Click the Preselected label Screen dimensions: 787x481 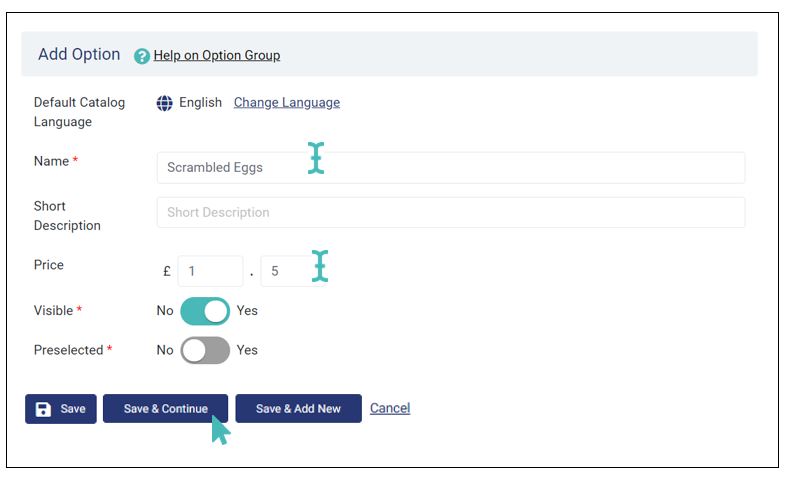68,350
